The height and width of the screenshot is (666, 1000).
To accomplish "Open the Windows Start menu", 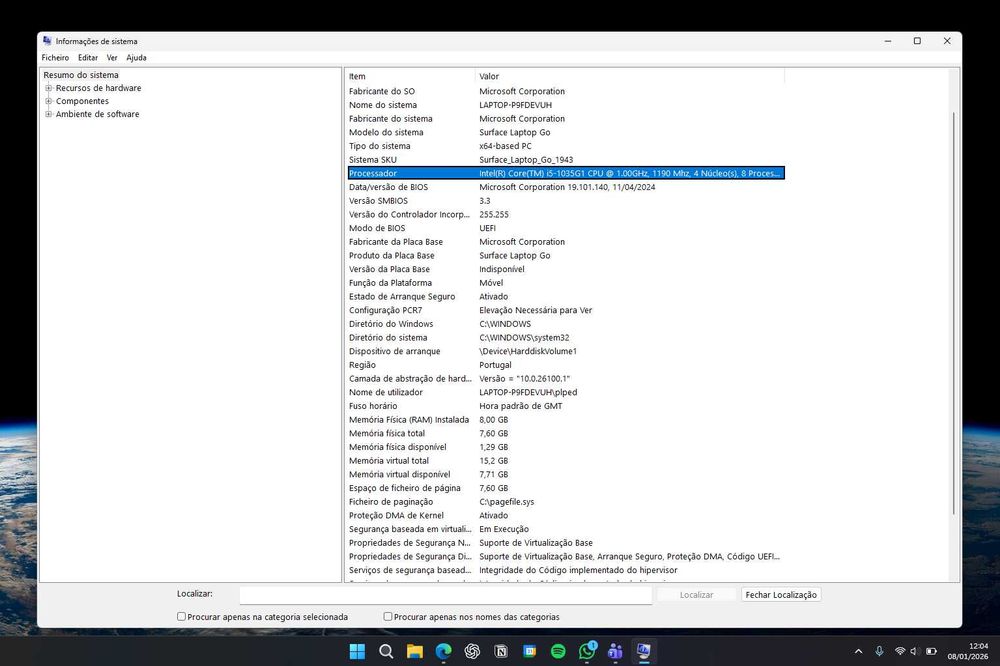I will 357,651.
